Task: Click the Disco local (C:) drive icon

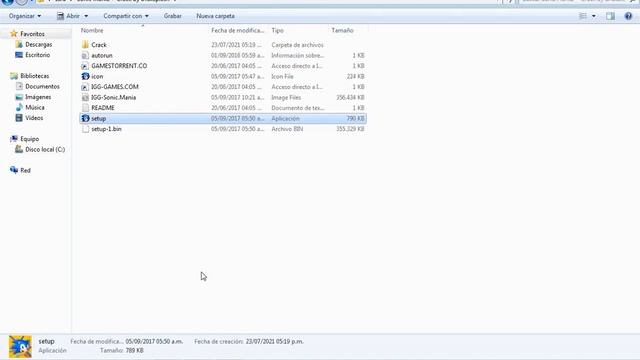Action: pos(19,149)
